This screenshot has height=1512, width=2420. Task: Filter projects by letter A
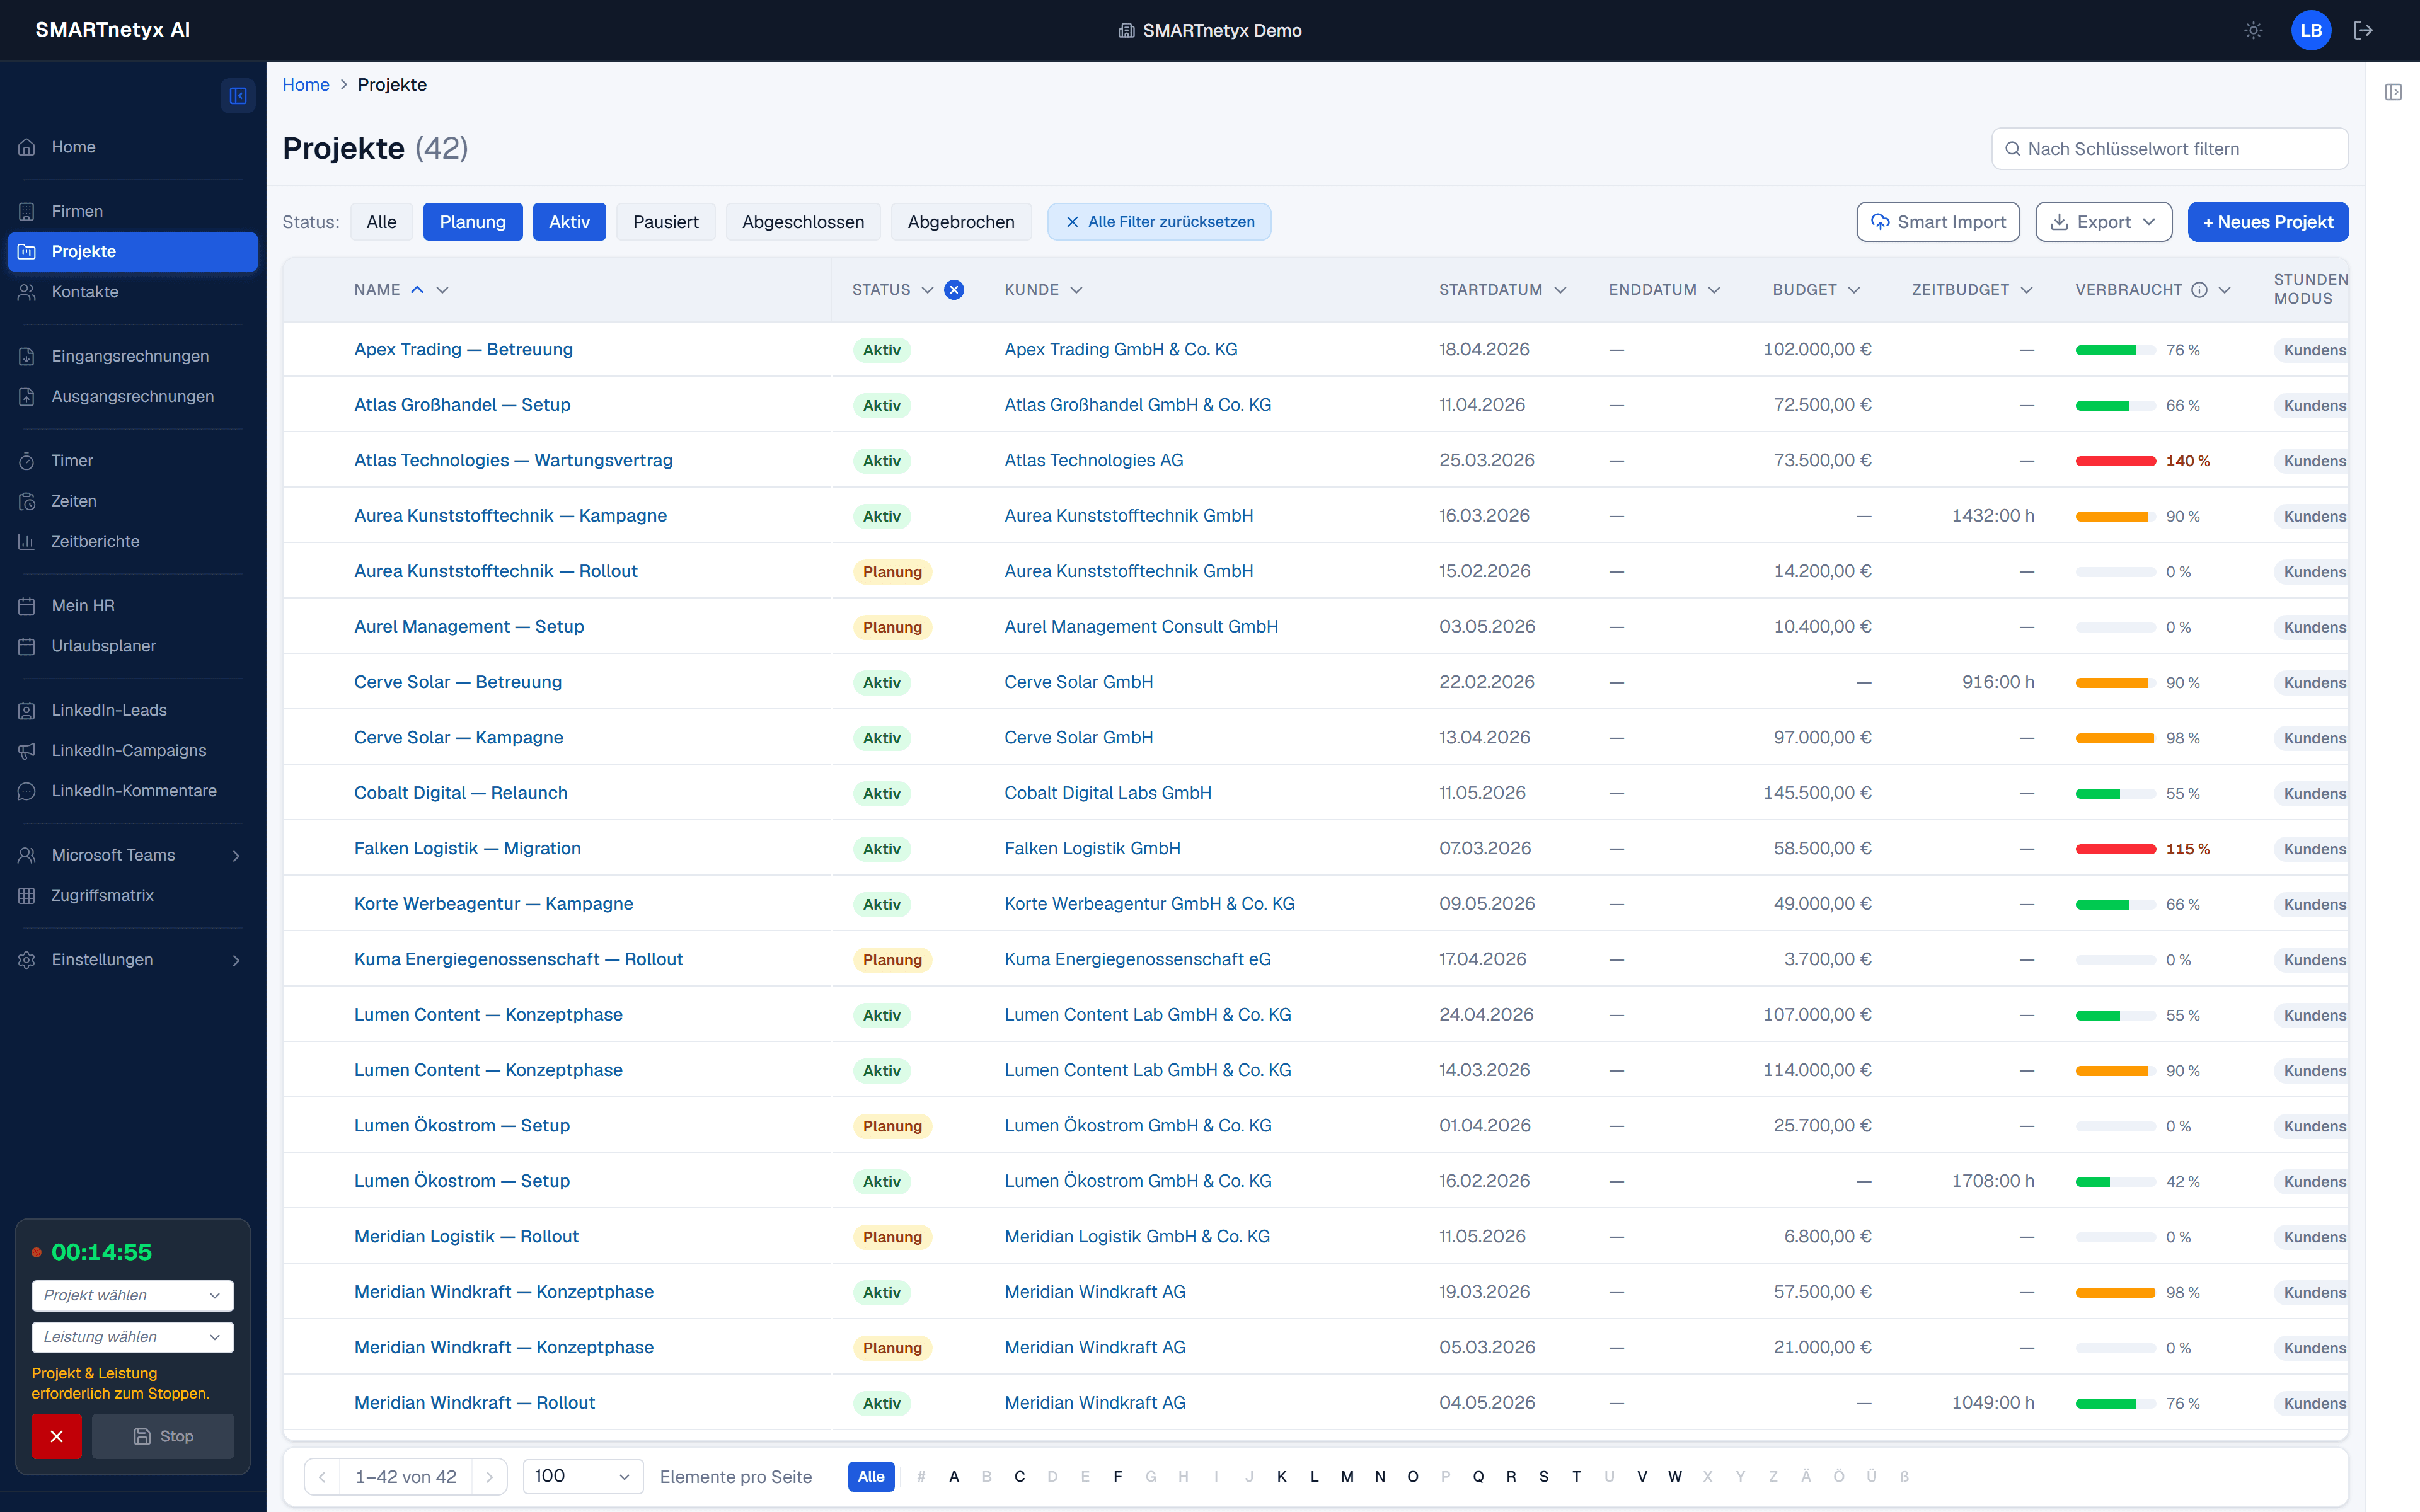[954, 1477]
